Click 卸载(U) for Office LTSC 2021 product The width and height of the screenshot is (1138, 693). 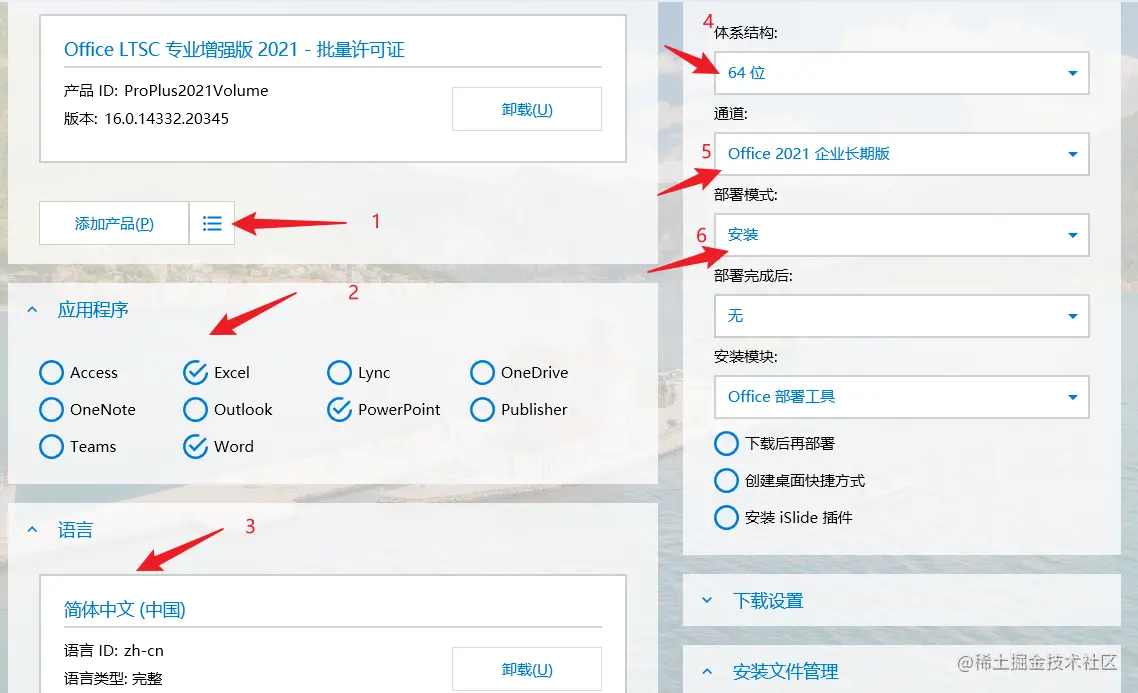[527, 110]
